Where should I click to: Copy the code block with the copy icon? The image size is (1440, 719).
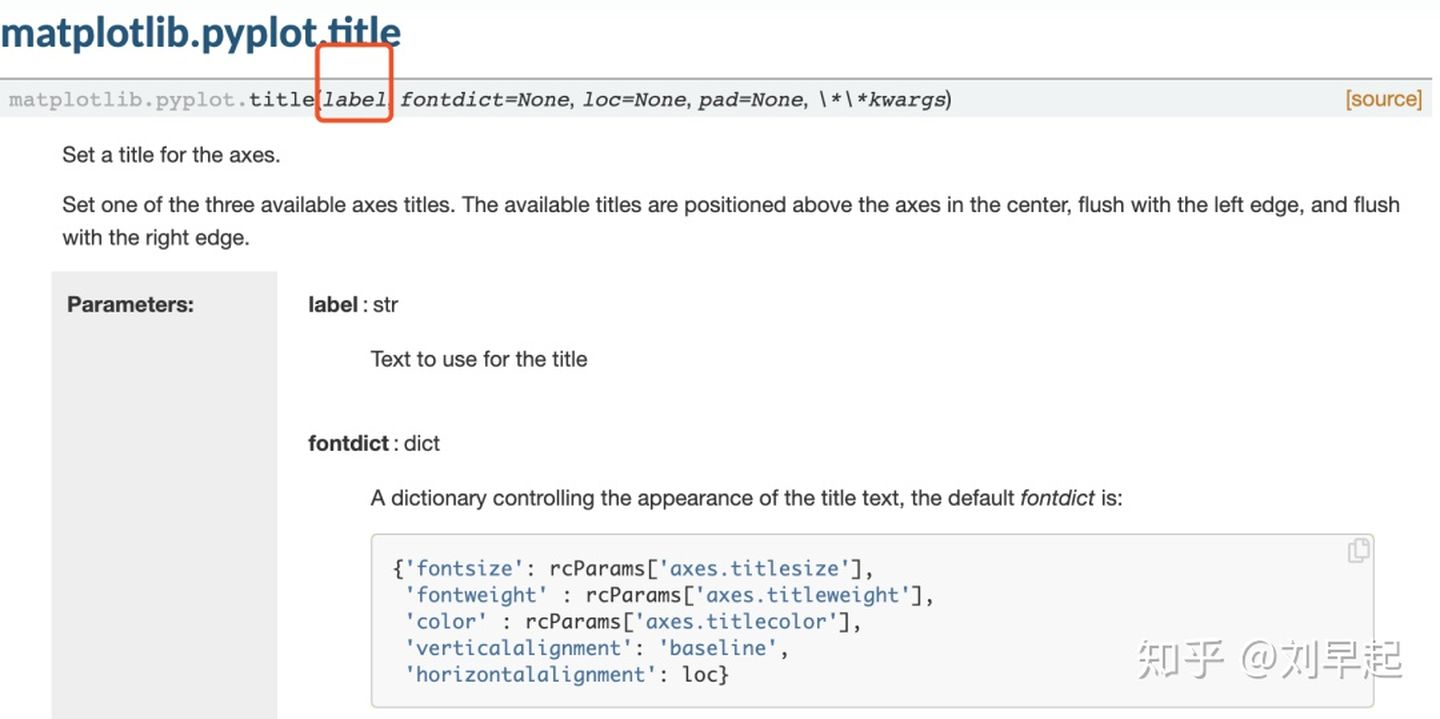tap(1358, 550)
